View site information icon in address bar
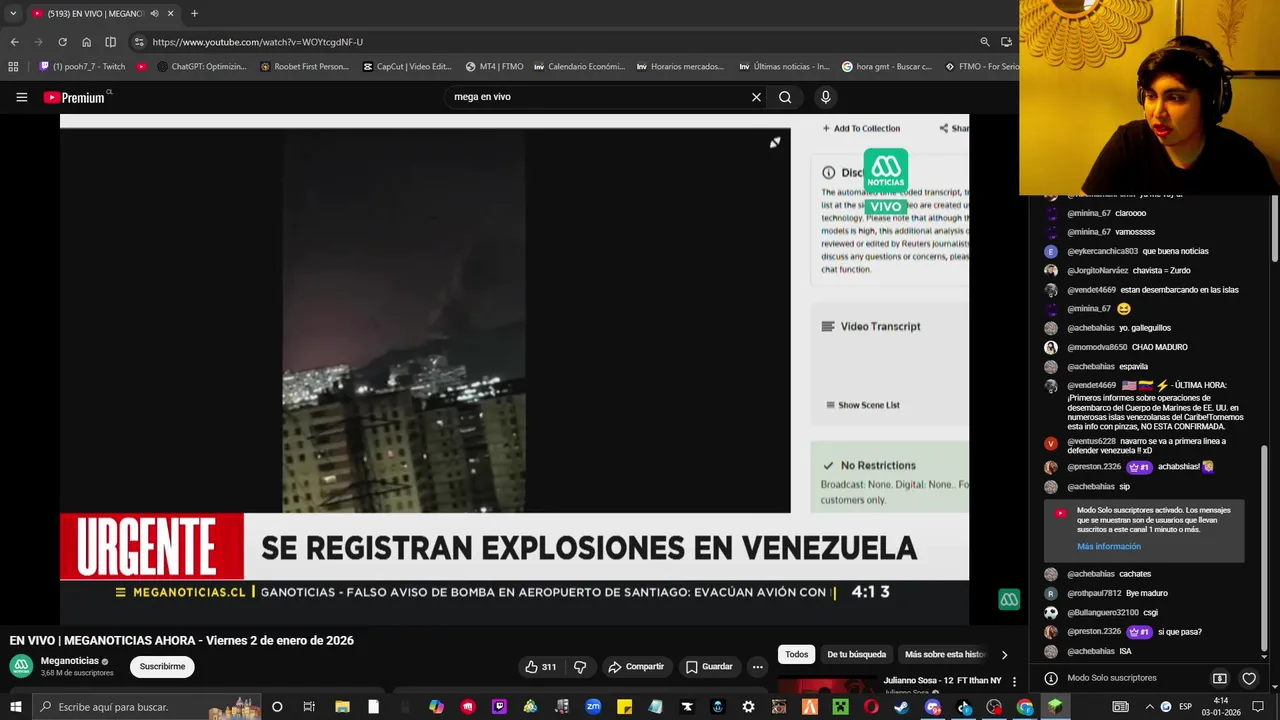This screenshot has height=720, width=1280. click(x=139, y=42)
